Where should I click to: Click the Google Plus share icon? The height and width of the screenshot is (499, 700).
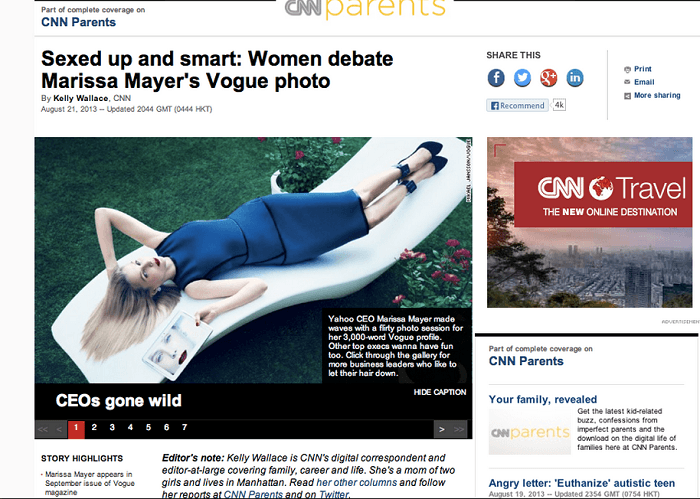click(x=549, y=78)
